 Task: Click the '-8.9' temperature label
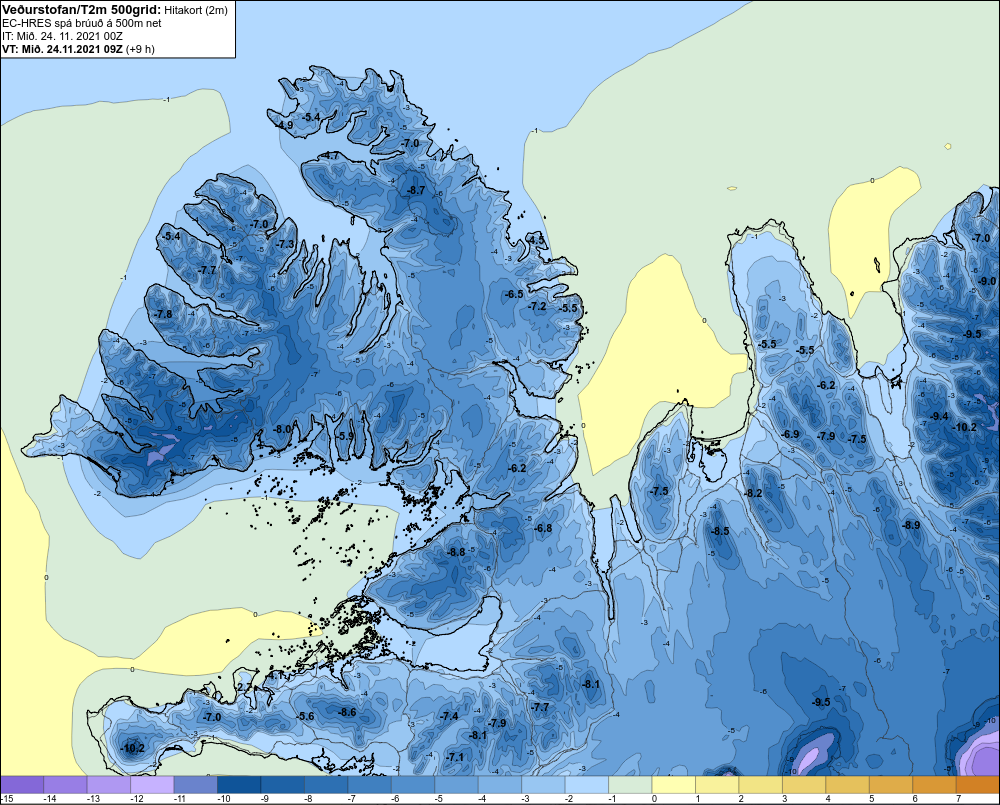tap(911, 525)
